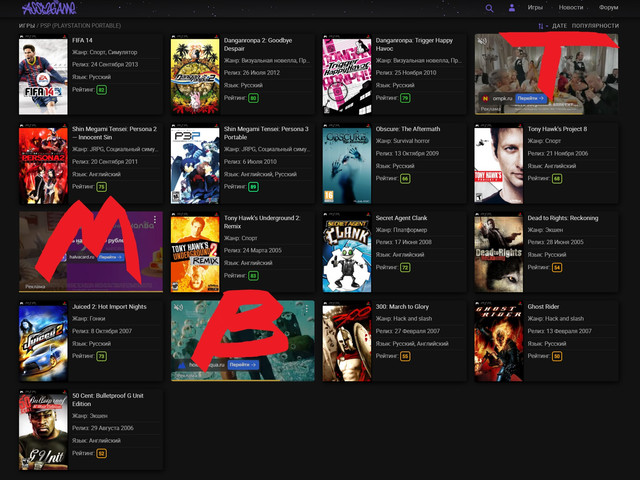The height and width of the screenshot is (480, 640).
Task: Click PSP (PlayStation Portable) breadcrumb
Action: coord(80,26)
